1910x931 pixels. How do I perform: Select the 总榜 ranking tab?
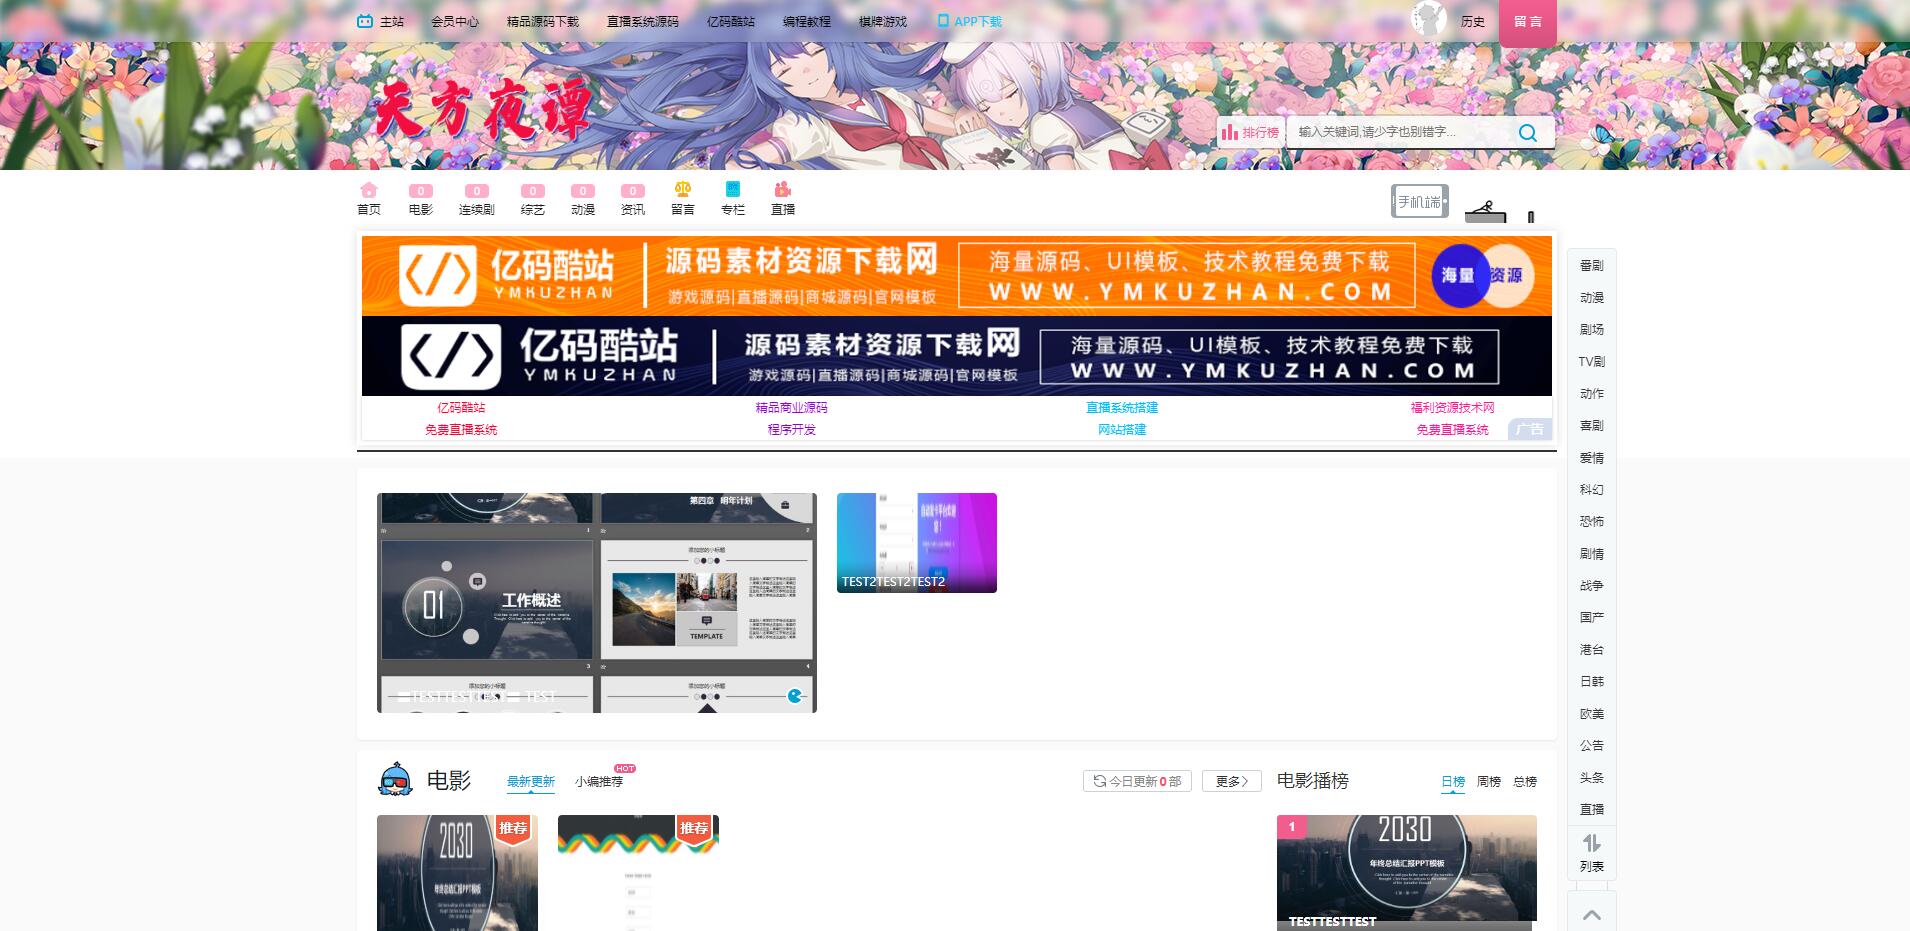click(1525, 781)
